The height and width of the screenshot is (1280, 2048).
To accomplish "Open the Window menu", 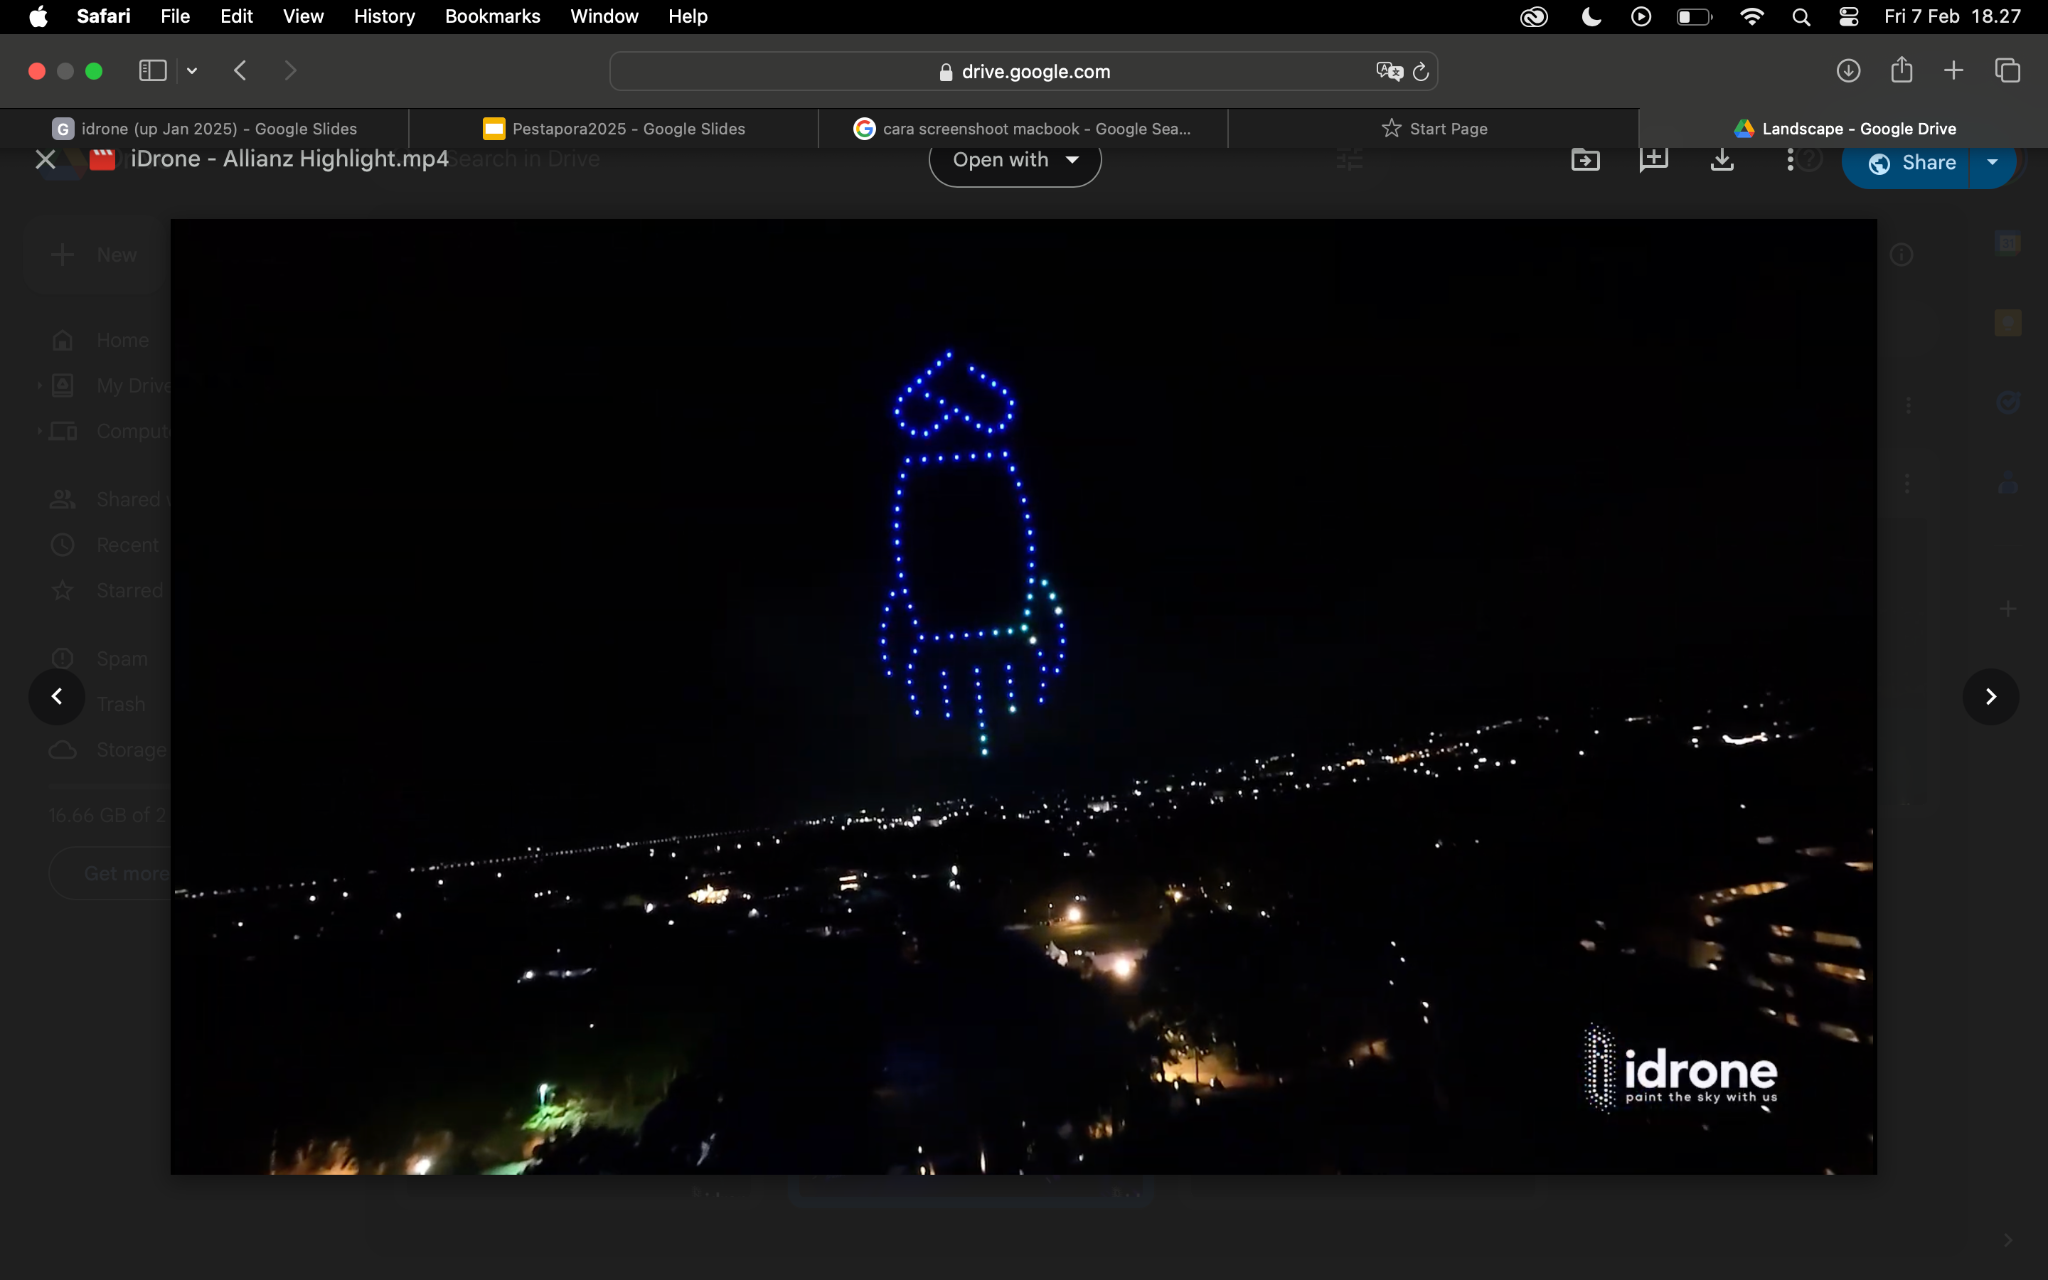I will click(604, 17).
